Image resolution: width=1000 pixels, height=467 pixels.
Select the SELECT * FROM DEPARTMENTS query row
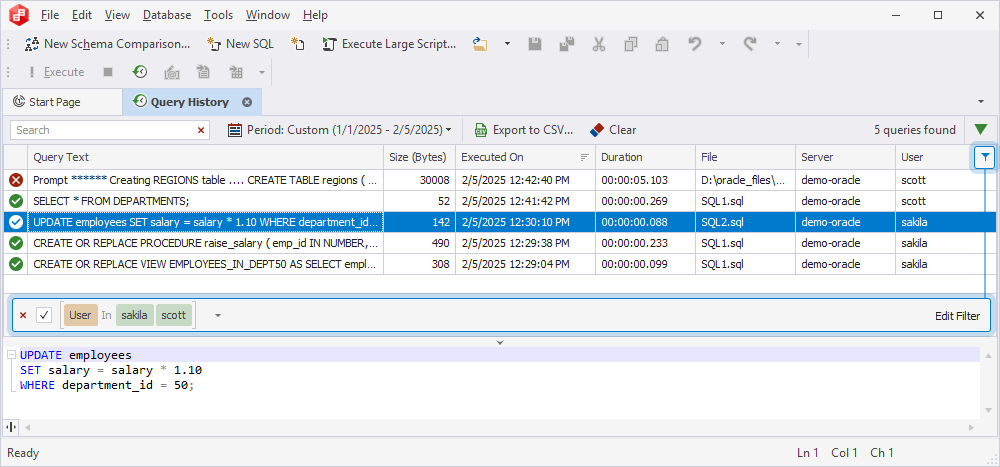point(499,202)
